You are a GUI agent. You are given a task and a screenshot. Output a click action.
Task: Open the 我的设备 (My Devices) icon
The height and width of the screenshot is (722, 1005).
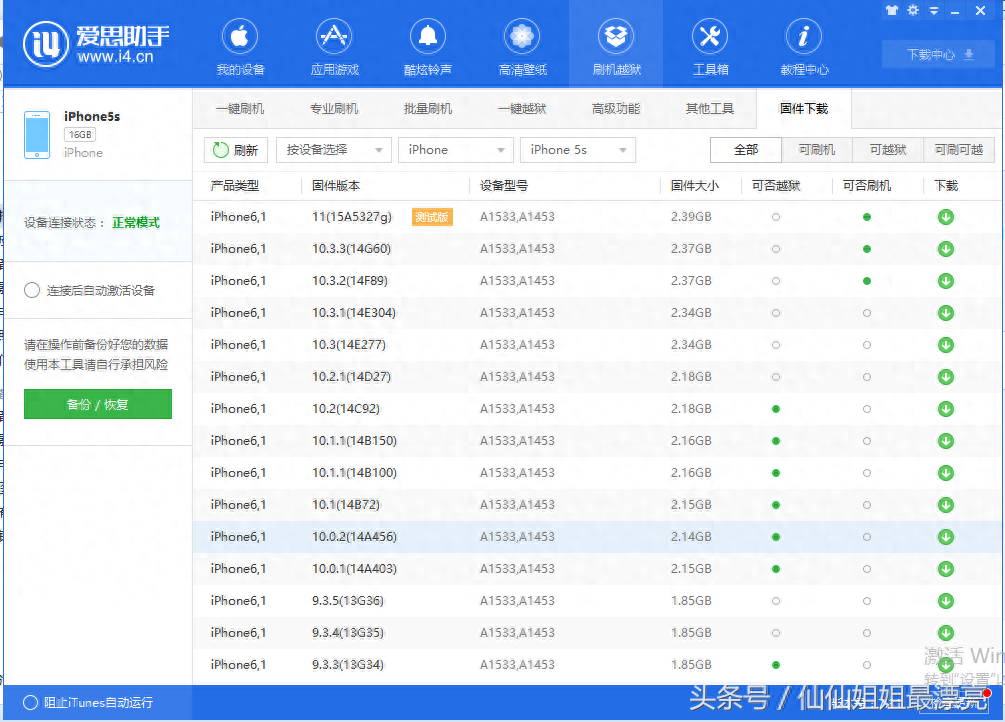(x=239, y=44)
